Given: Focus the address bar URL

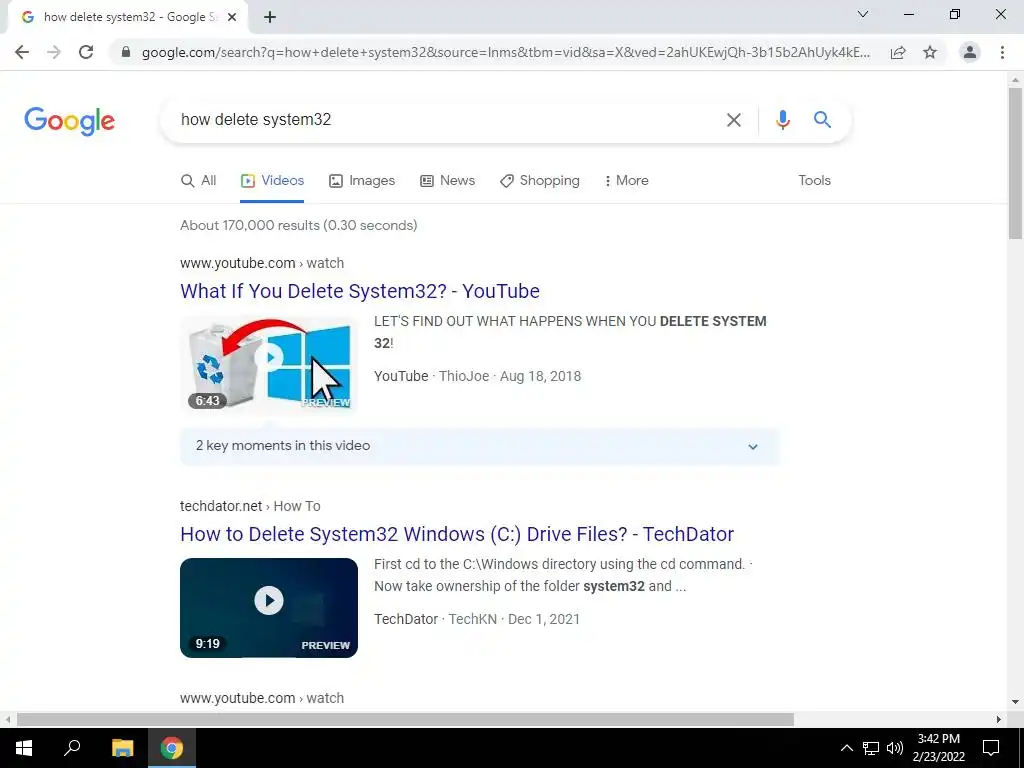Looking at the screenshot, I should [506, 52].
